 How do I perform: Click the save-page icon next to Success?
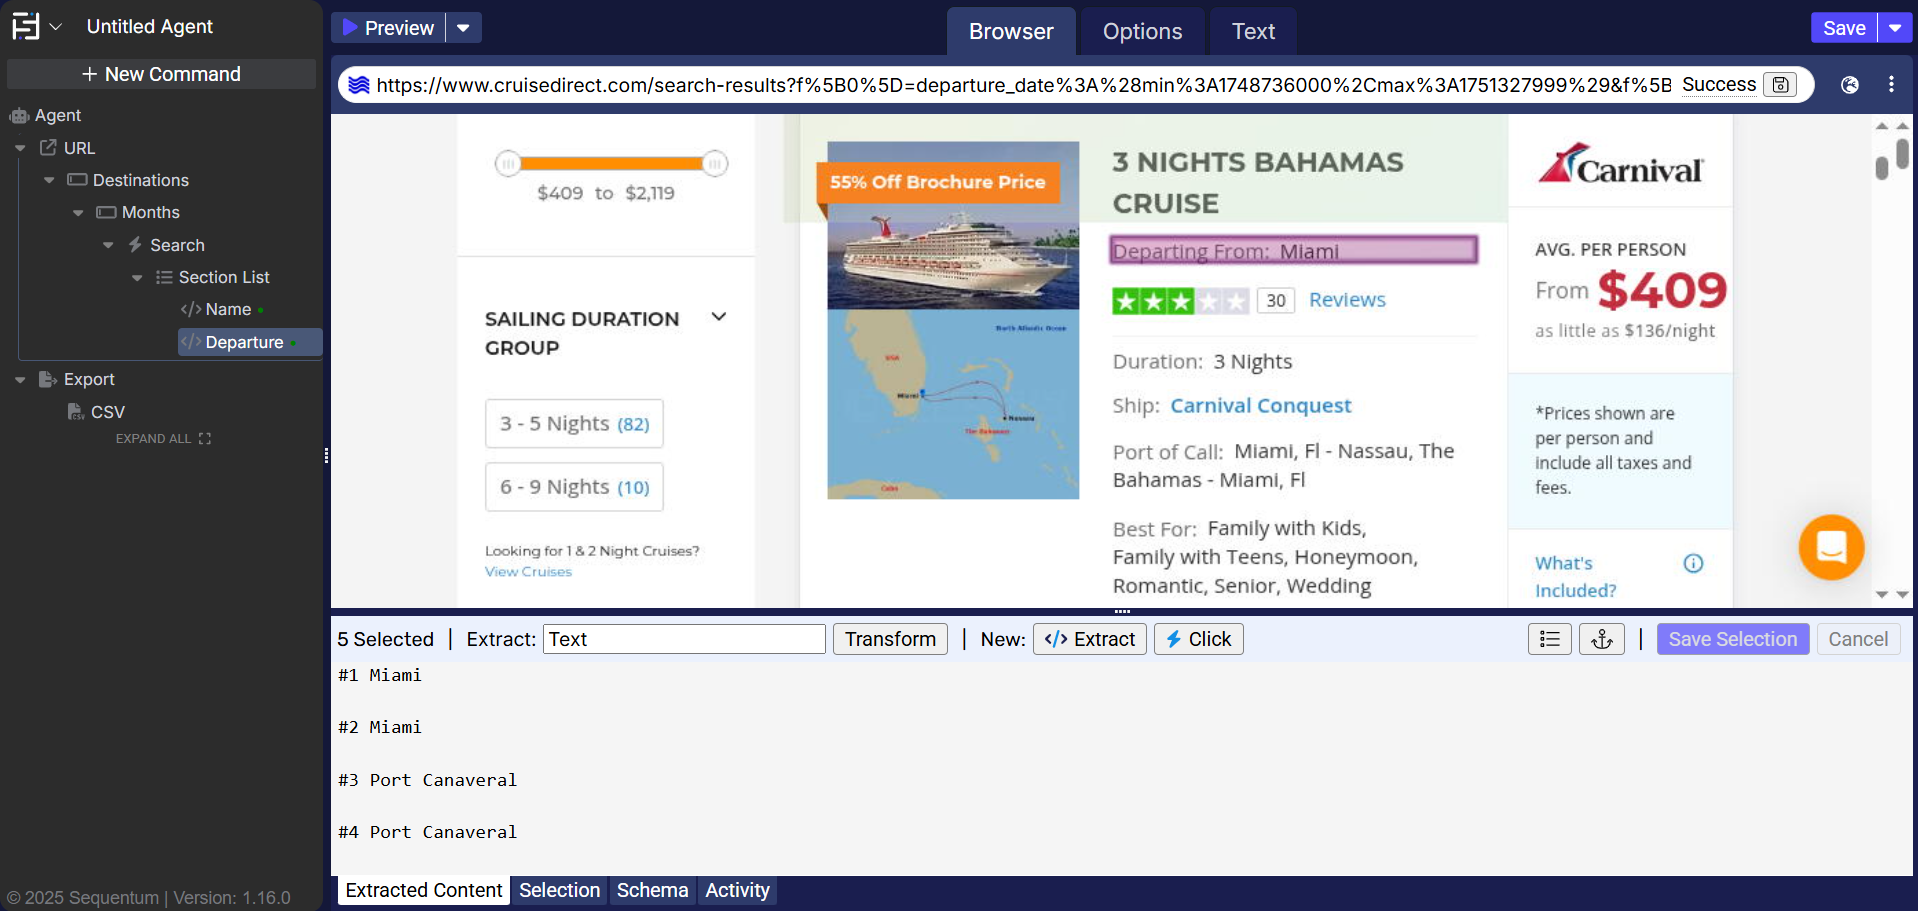point(1780,85)
